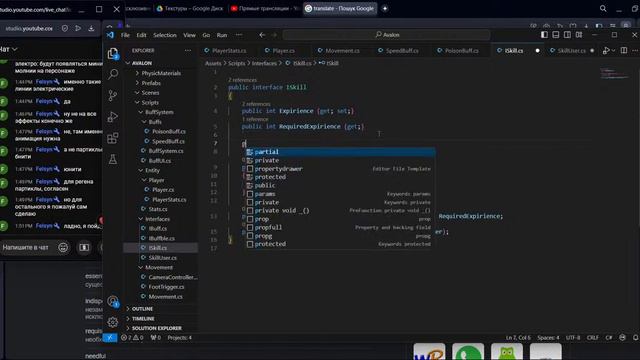Expand the TIMELINE section
Viewport: 640px width, 360px height.
click(143, 318)
